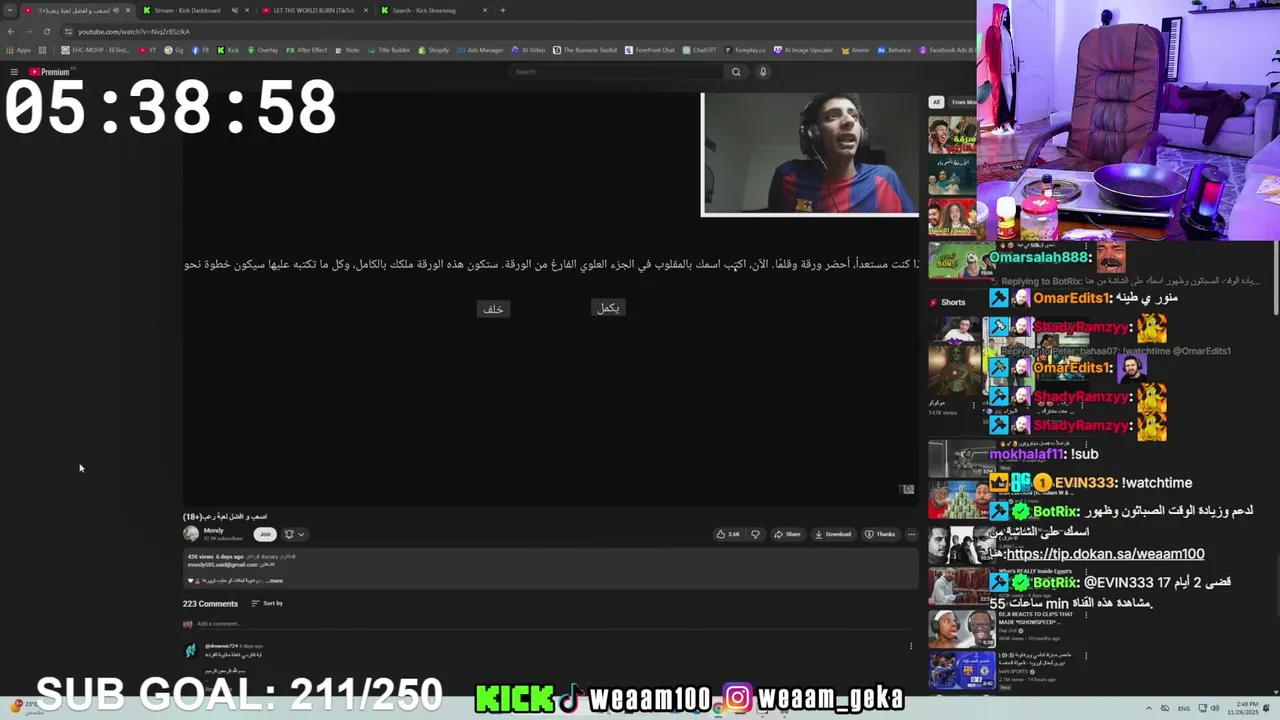This screenshot has height=720, width=1280.
Task: Open the tab search dropdown arrow
Action: [9, 10]
